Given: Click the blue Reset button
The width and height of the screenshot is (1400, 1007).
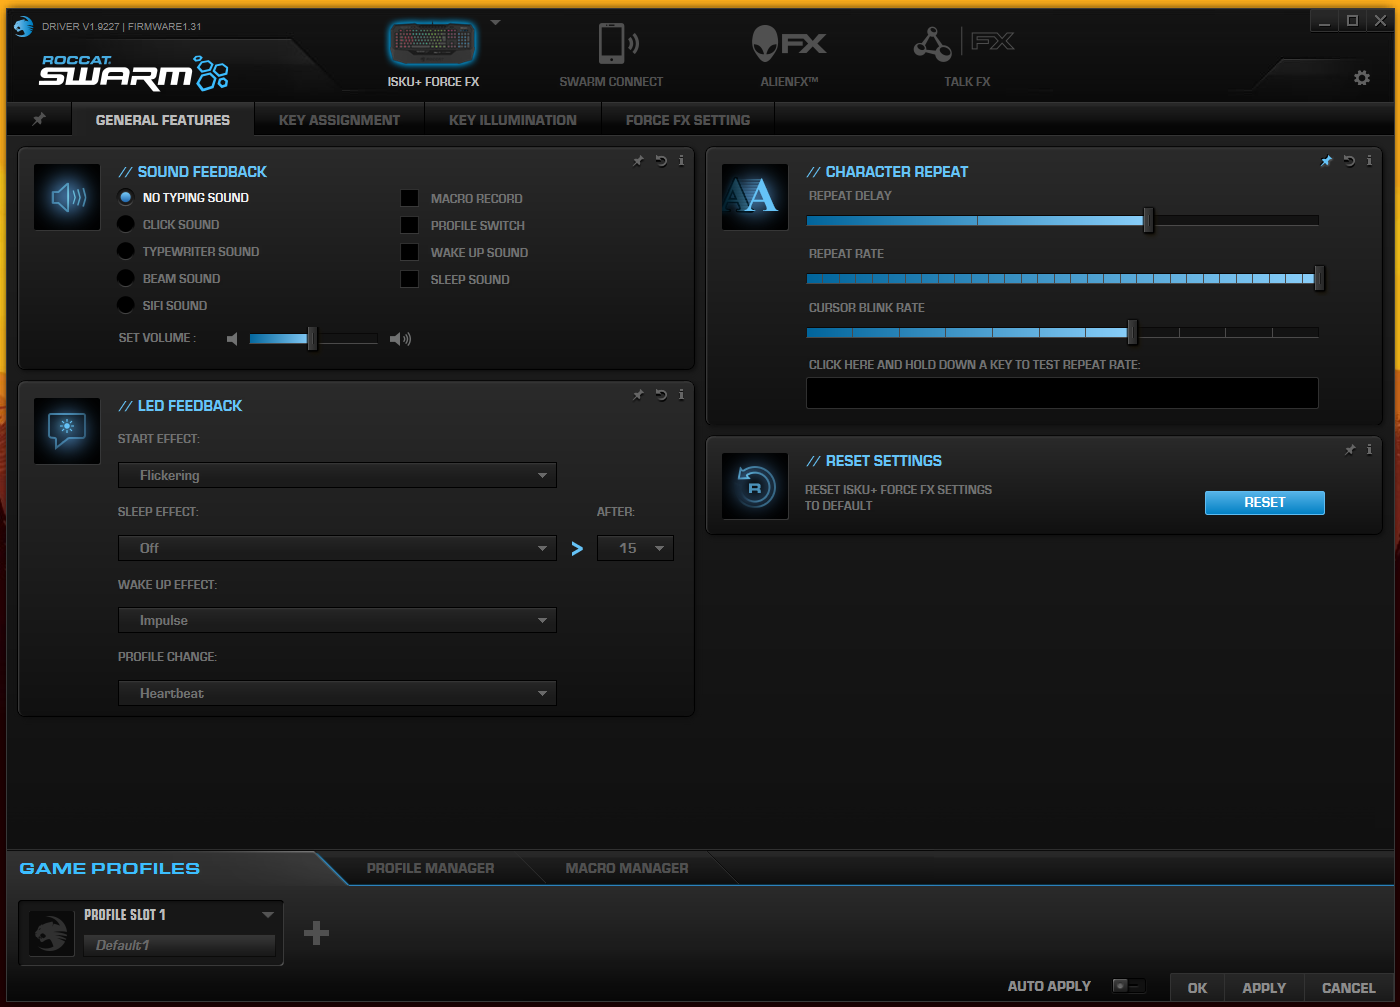Looking at the screenshot, I should point(1264,503).
